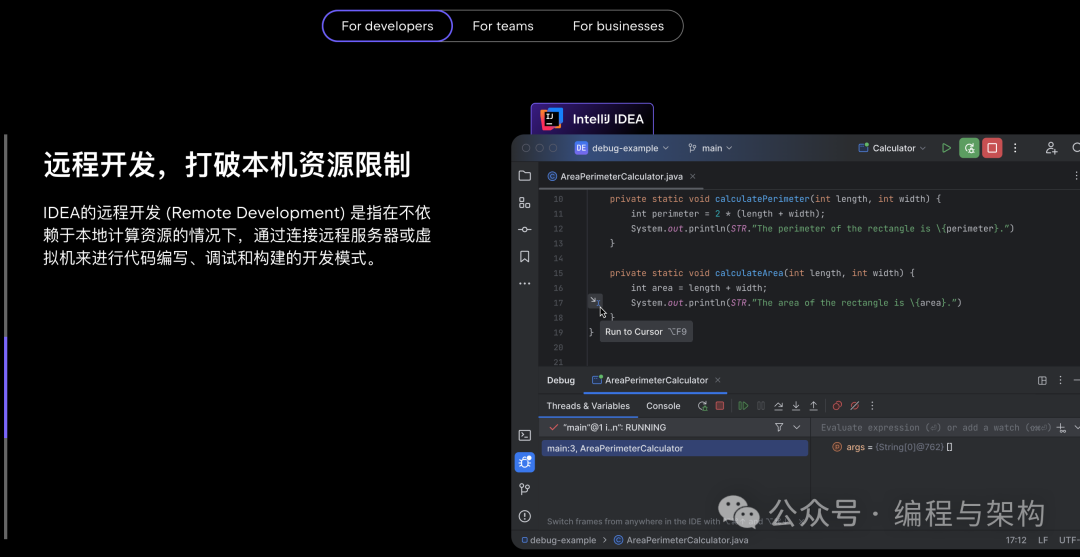
Task: Click line number 16 in the gutter
Action: pos(558,288)
